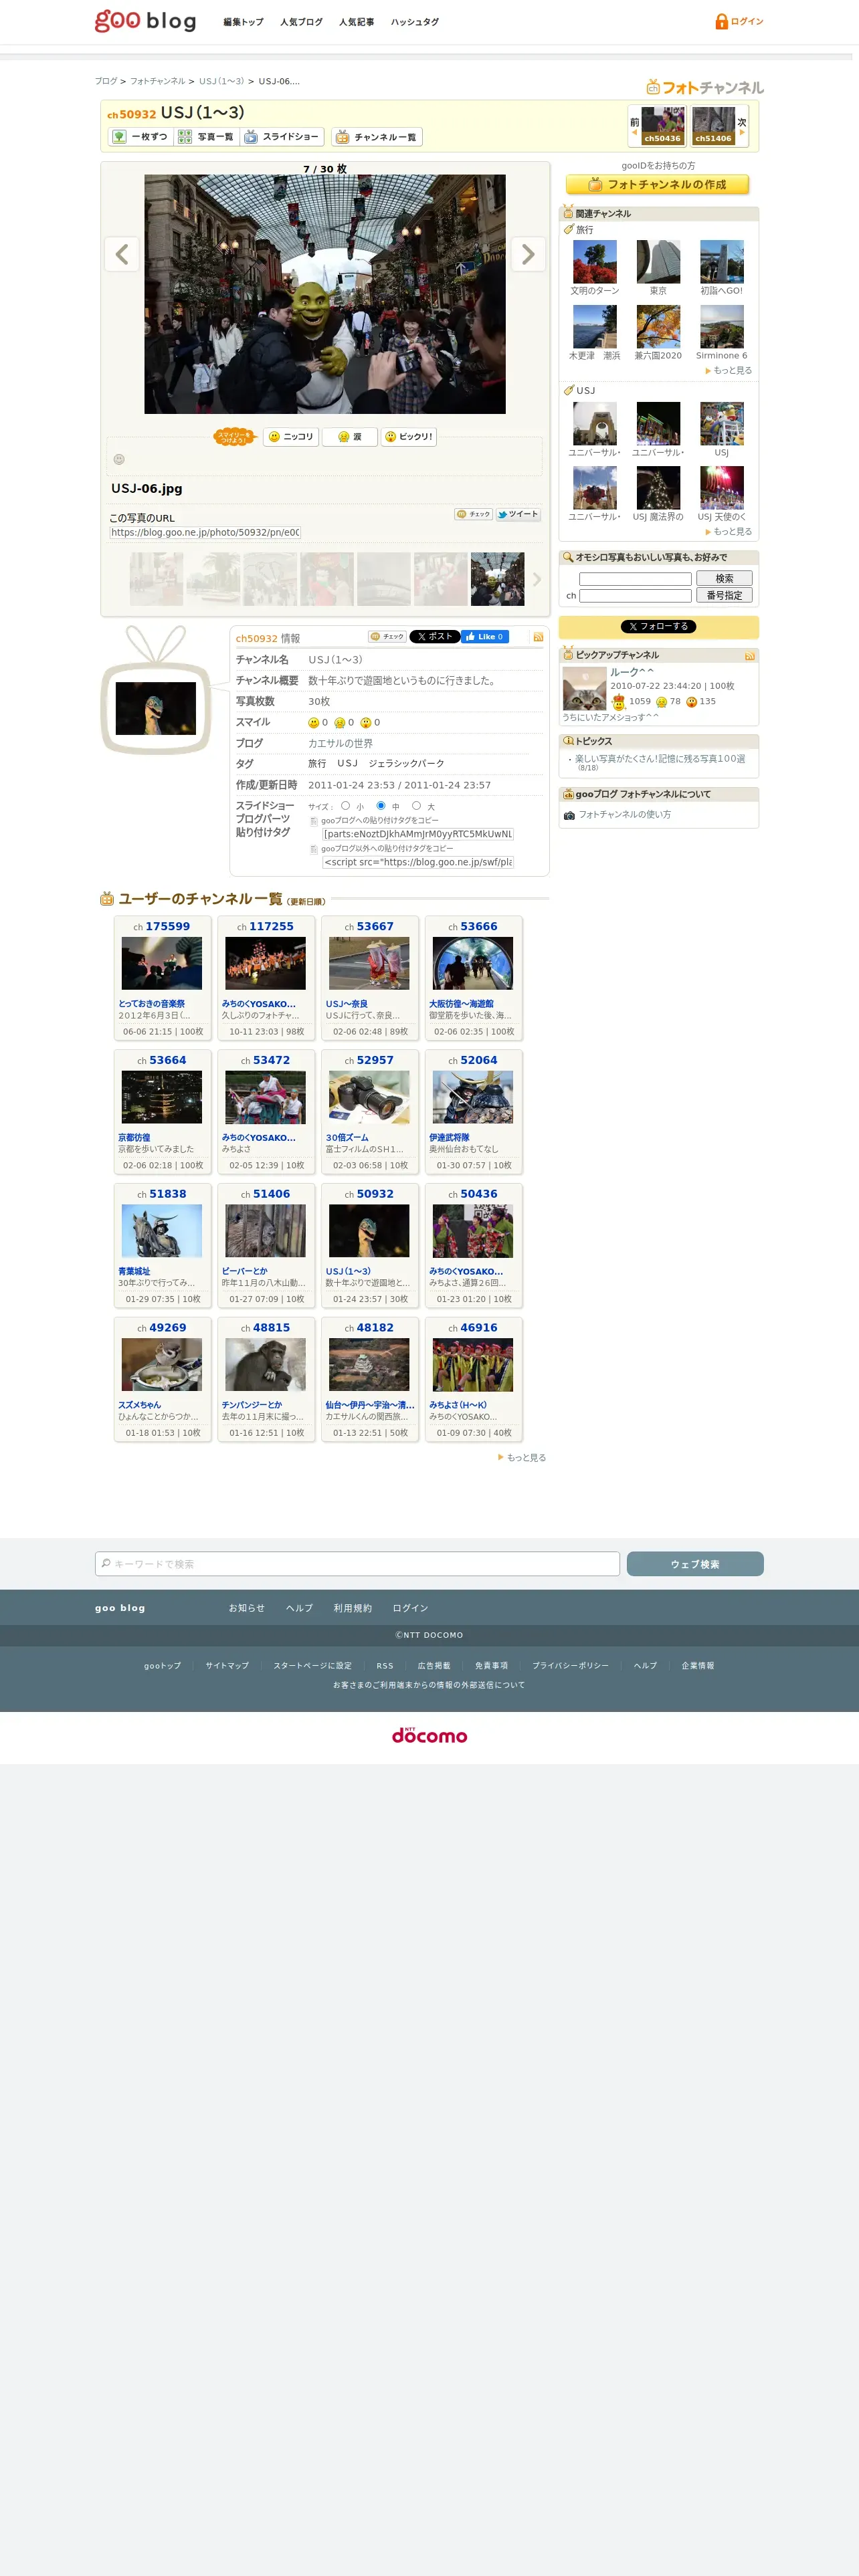Screen dimensions: 859x2576
Task: Click the copy icon for gooブログ paste tag
Action: [314, 821]
